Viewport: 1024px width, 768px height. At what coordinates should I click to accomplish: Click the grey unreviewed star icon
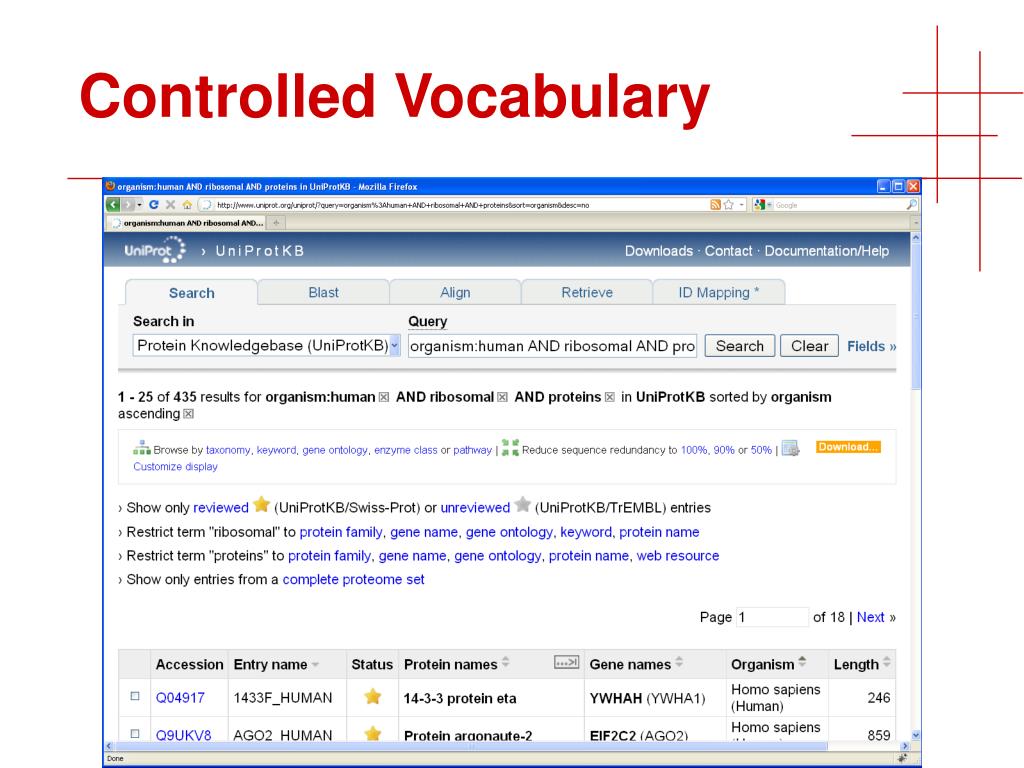(x=522, y=505)
